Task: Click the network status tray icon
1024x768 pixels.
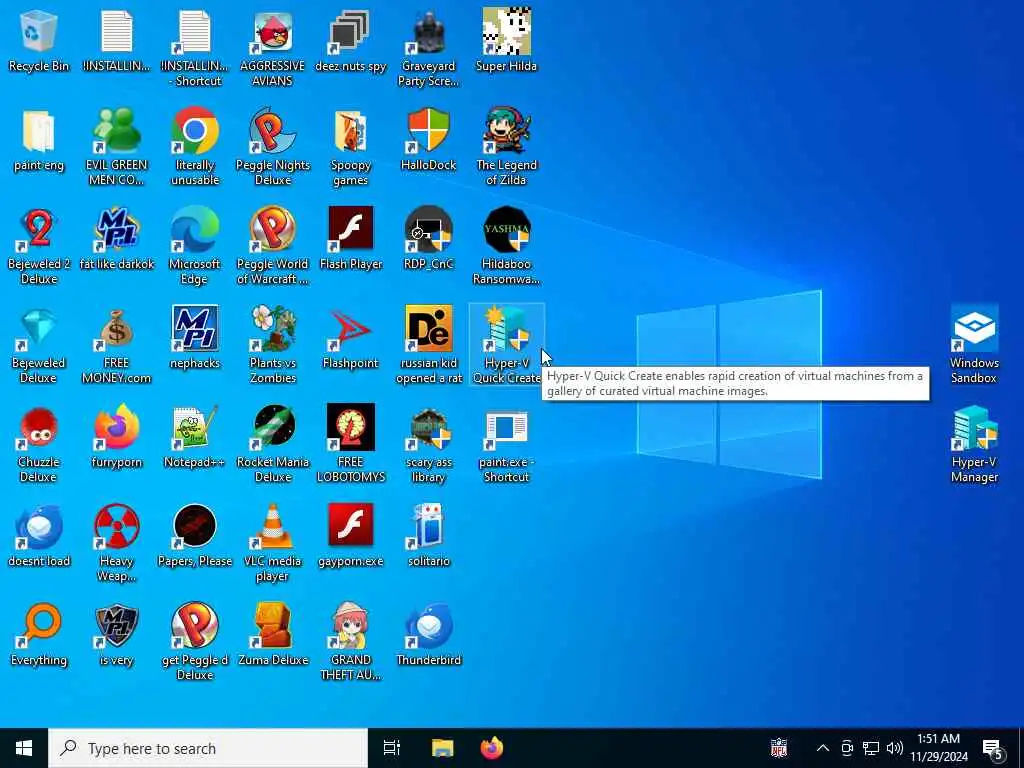Action: (871, 748)
